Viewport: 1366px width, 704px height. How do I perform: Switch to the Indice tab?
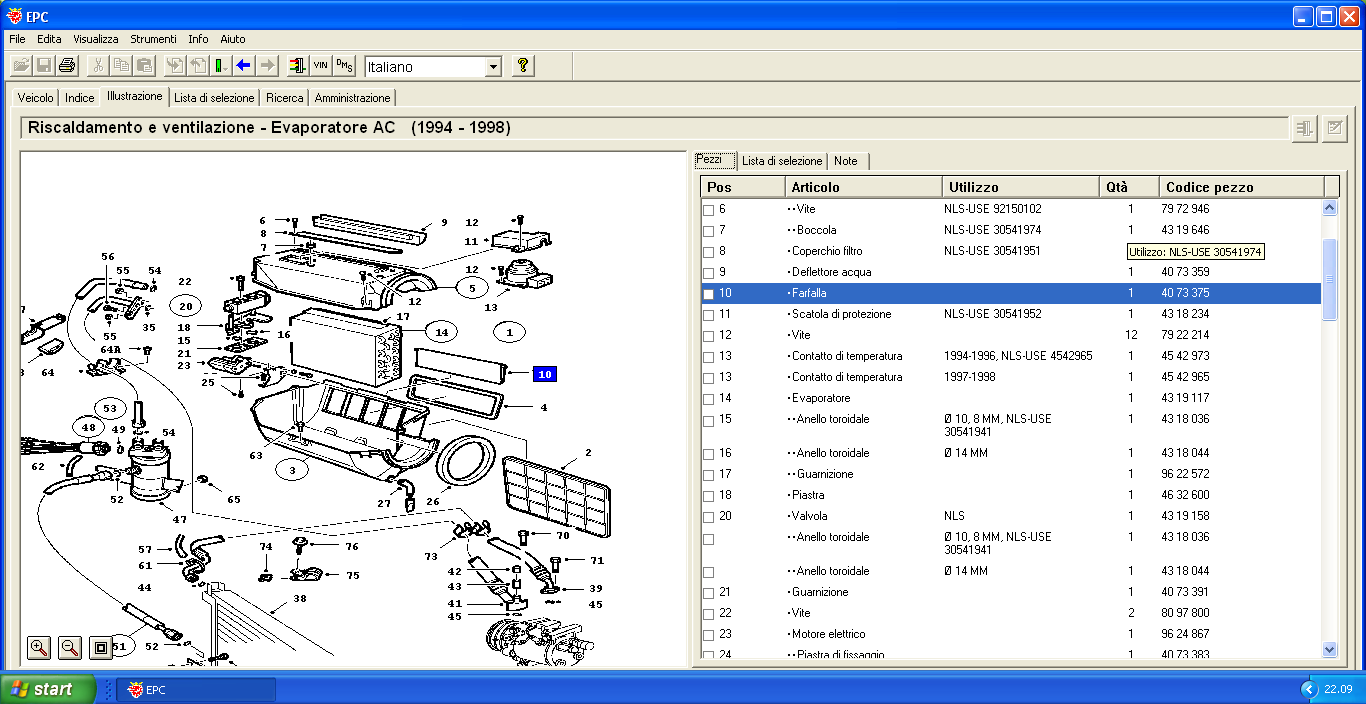(80, 98)
